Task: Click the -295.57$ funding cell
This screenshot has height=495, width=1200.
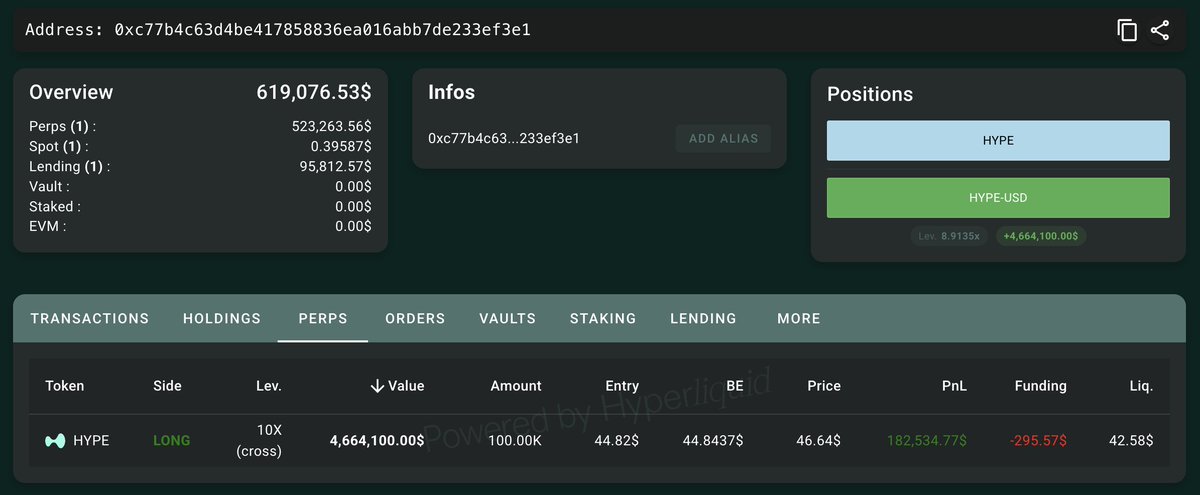Action: [x=1037, y=441]
